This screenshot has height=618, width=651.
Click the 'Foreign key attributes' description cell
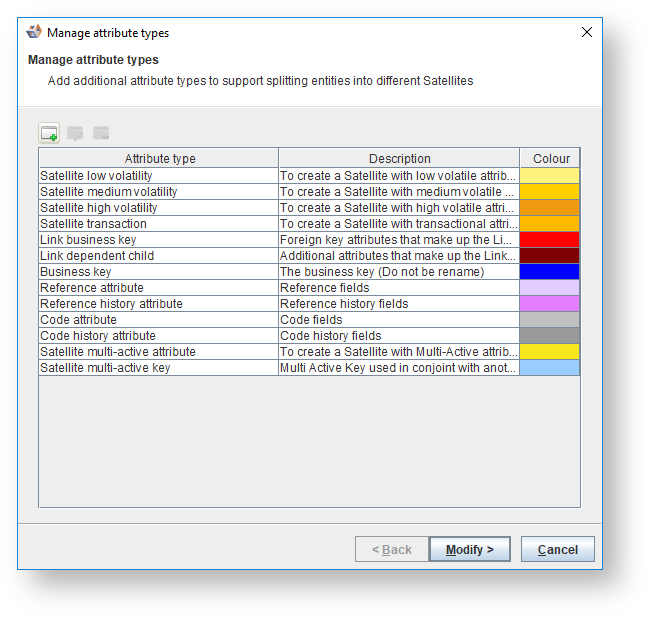tap(399, 239)
